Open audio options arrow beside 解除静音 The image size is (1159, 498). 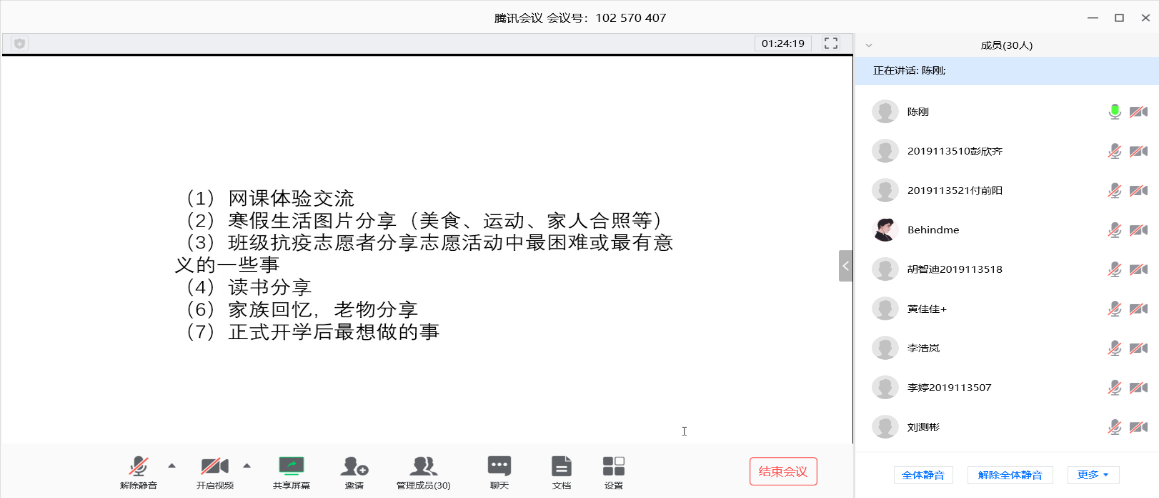pos(172,465)
